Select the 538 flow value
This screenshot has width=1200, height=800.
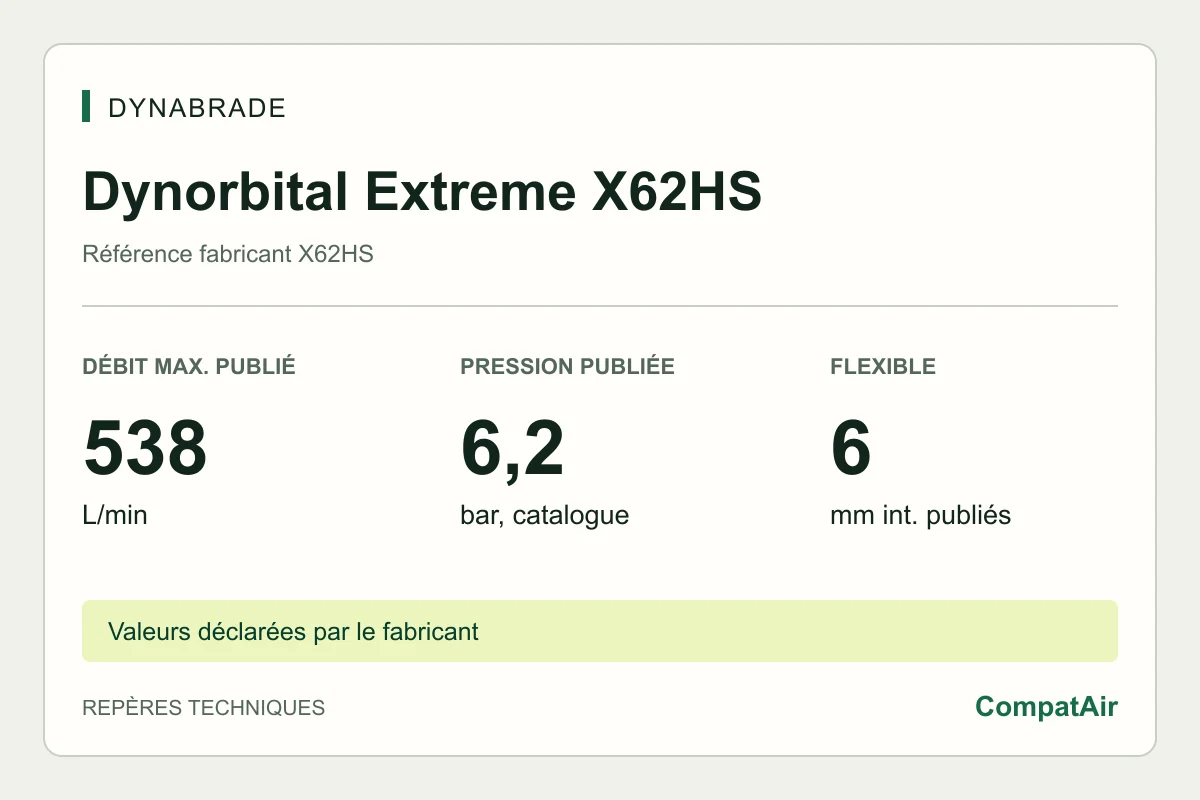[145, 449]
